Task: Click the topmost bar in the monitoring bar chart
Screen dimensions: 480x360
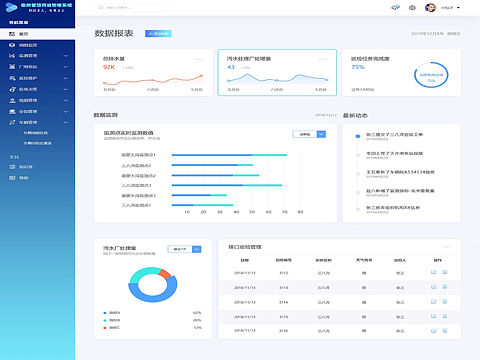Action: (229, 155)
